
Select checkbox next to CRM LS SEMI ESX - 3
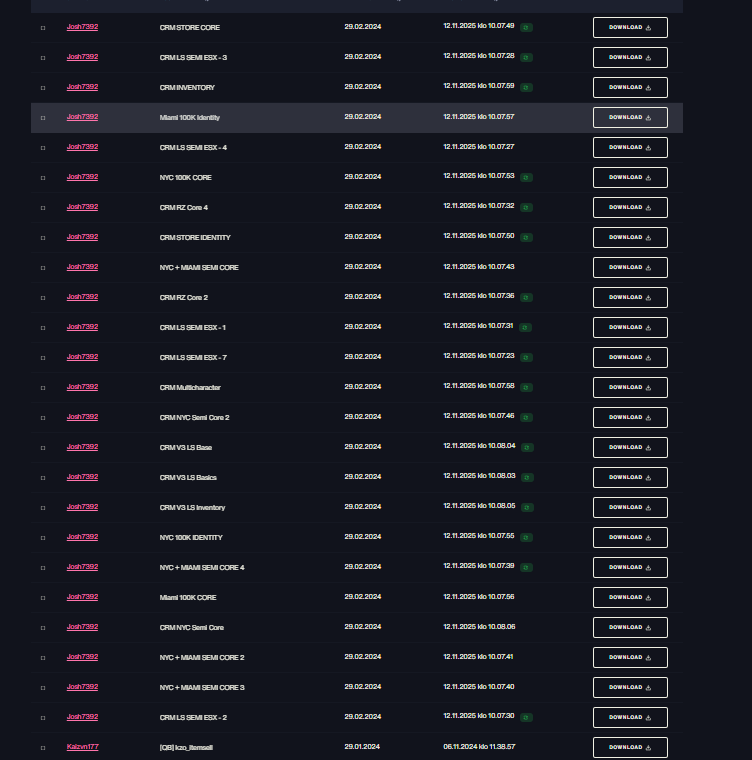click(43, 58)
